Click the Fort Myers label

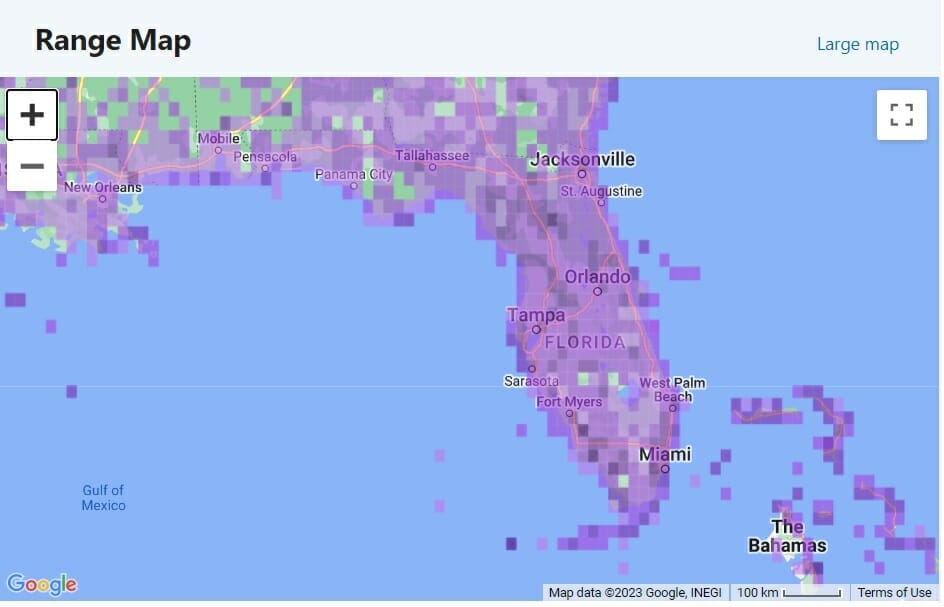571,403
